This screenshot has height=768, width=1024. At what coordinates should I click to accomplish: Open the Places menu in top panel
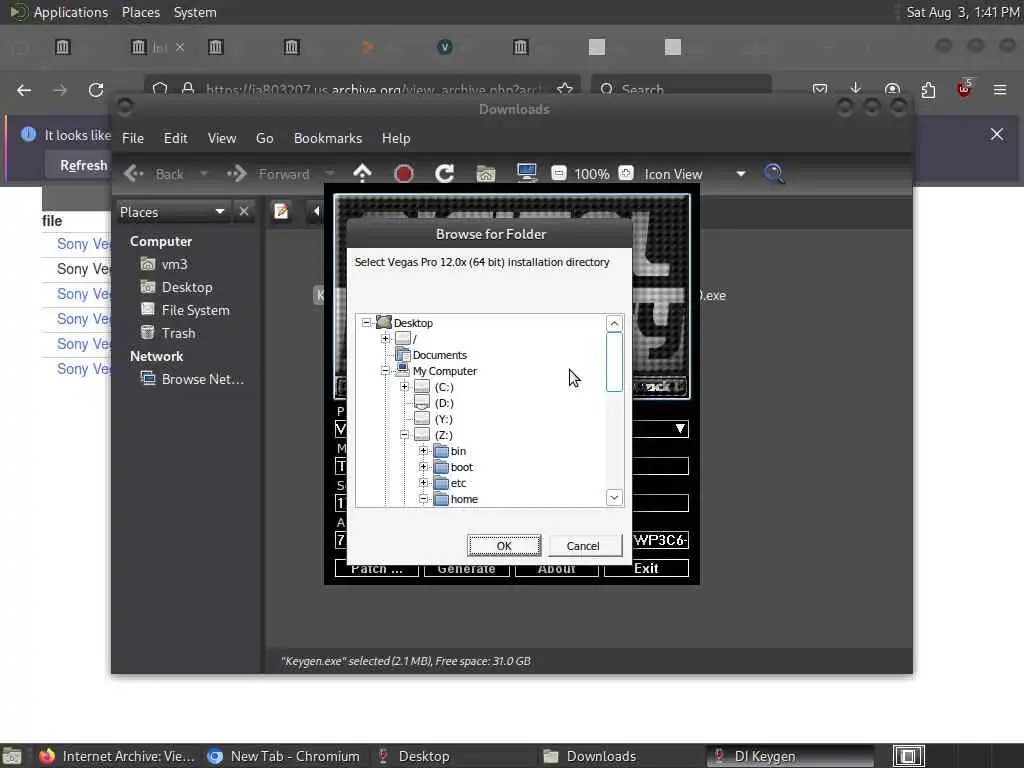(x=140, y=12)
